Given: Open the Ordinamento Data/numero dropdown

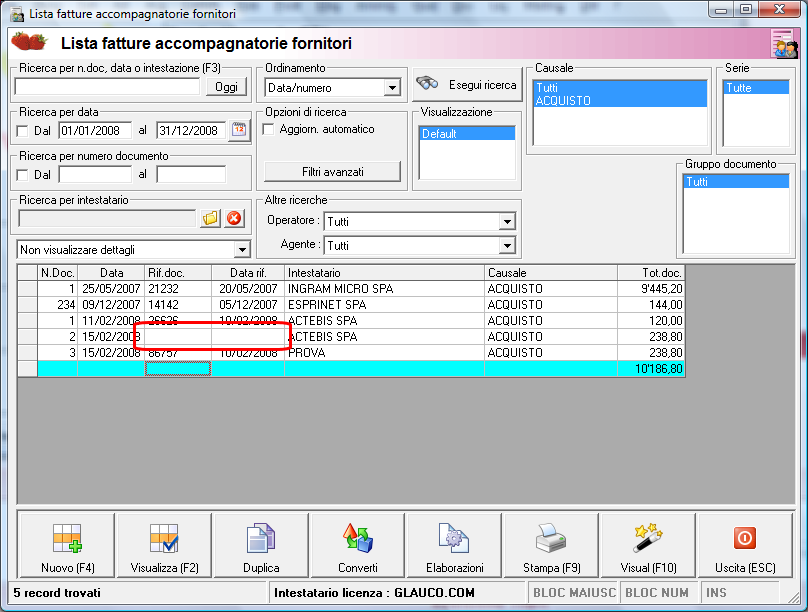Looking at the screenshot, I should click(392, 88).
